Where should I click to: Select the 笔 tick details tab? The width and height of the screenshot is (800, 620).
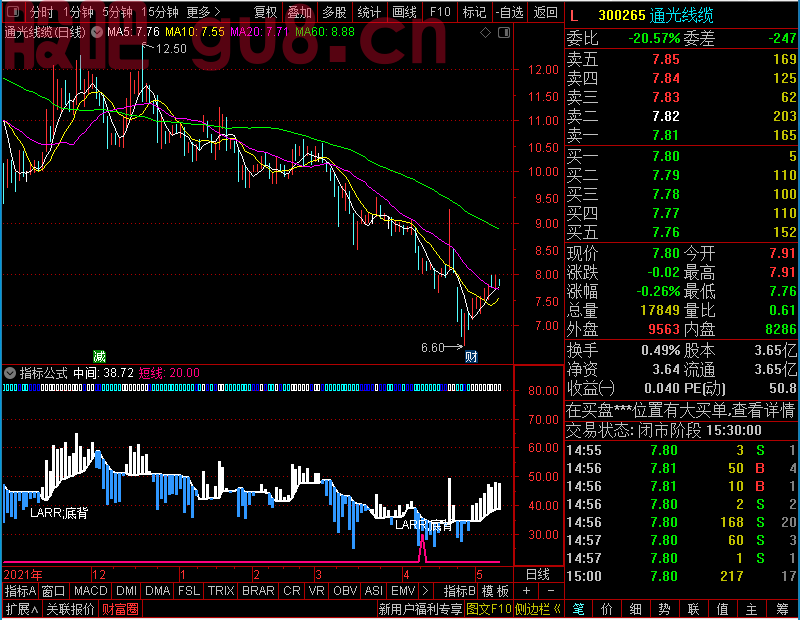point(579,609)
